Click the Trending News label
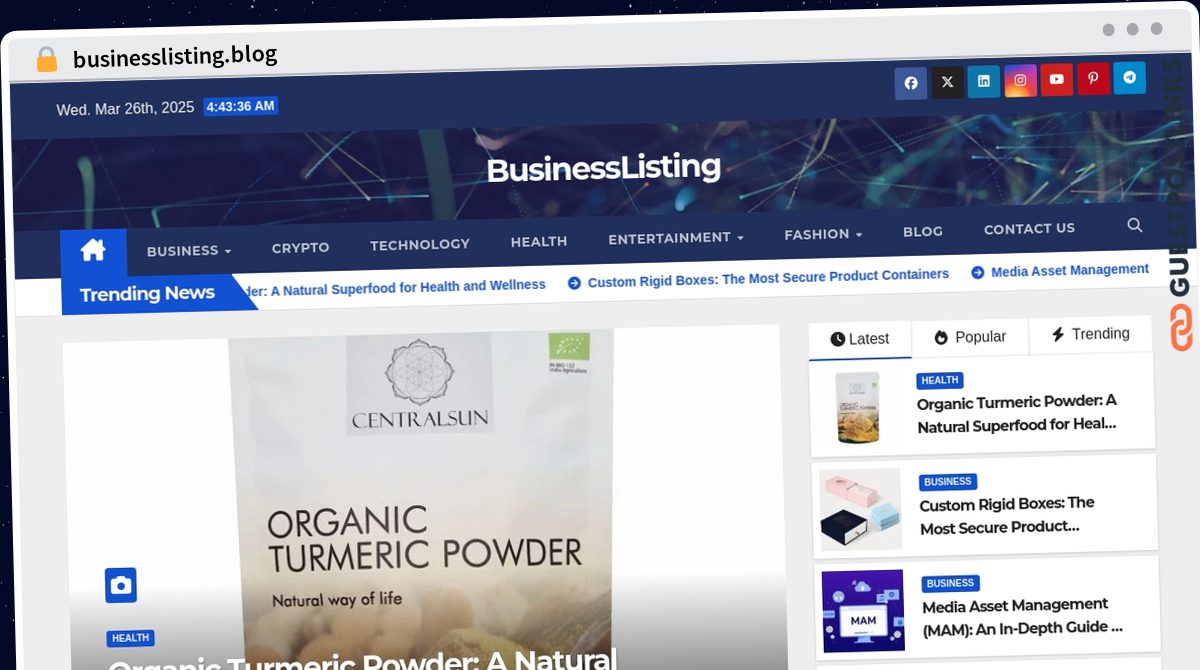This screenshot has height=670, width=1200. click(147, 294)
